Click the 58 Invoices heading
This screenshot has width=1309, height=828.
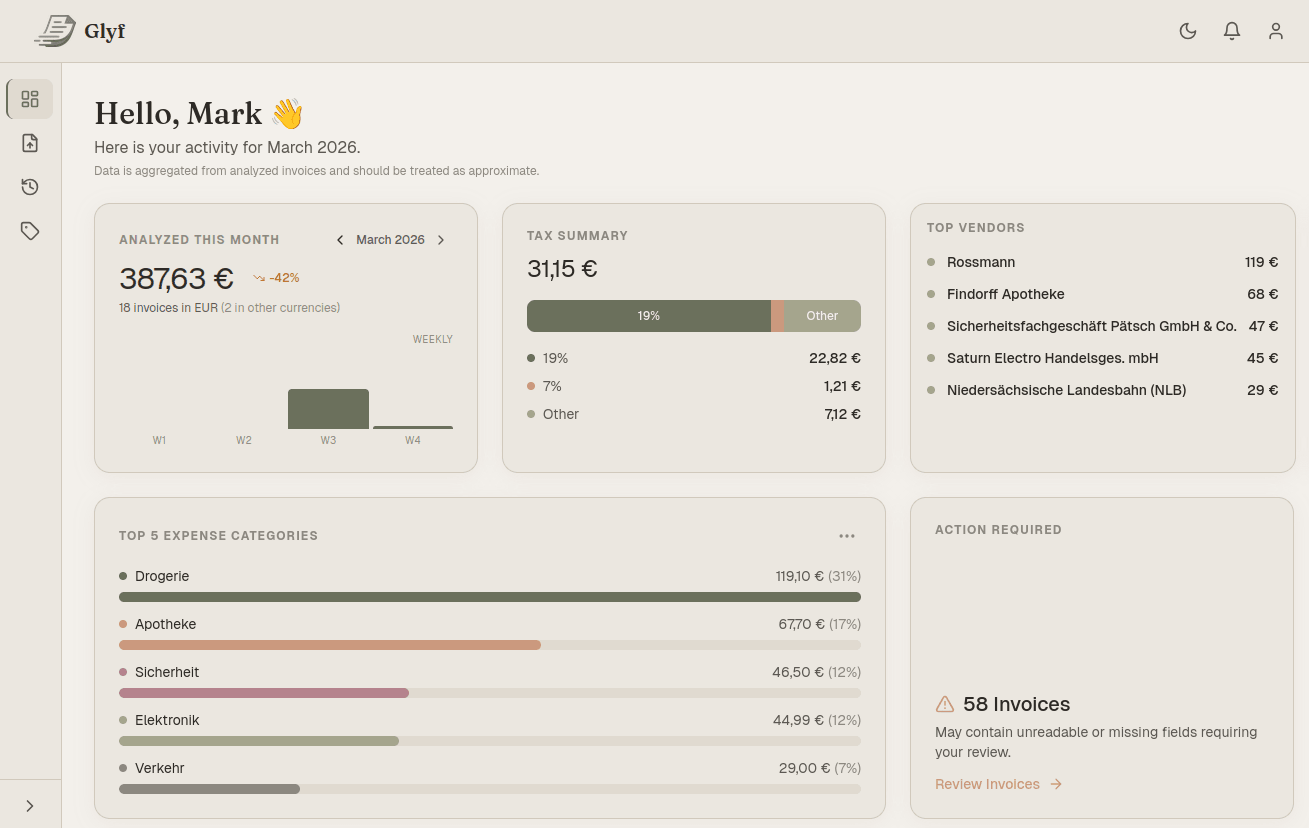point(1016,704)
